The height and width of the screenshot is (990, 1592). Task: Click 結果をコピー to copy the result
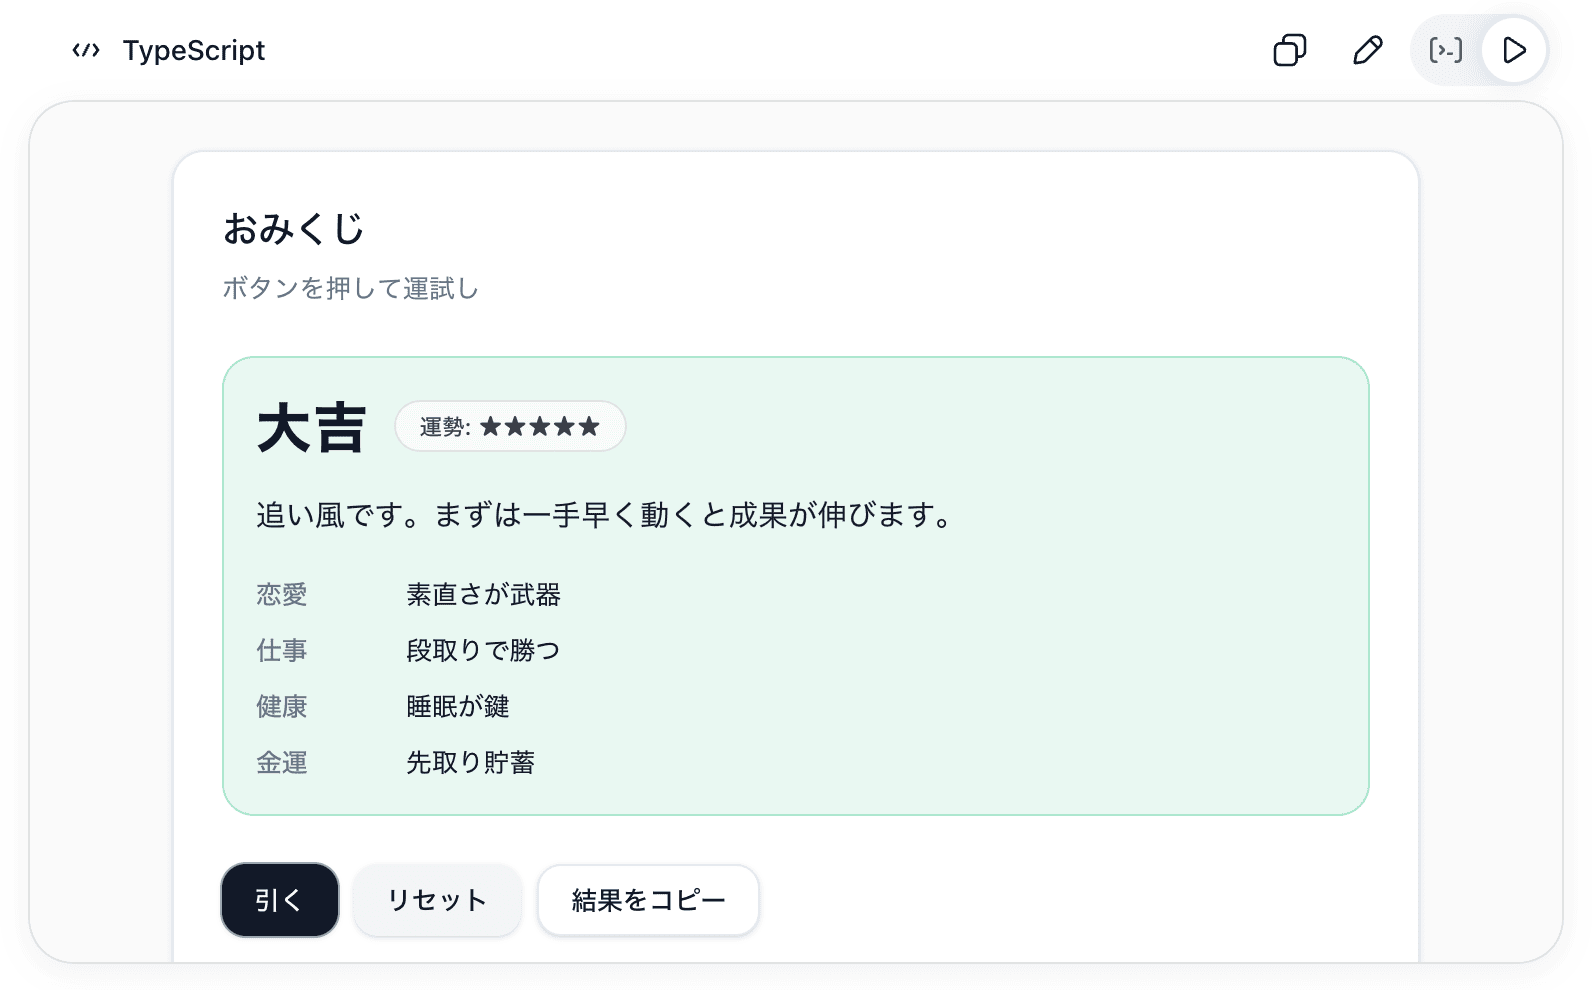[648, 900]
